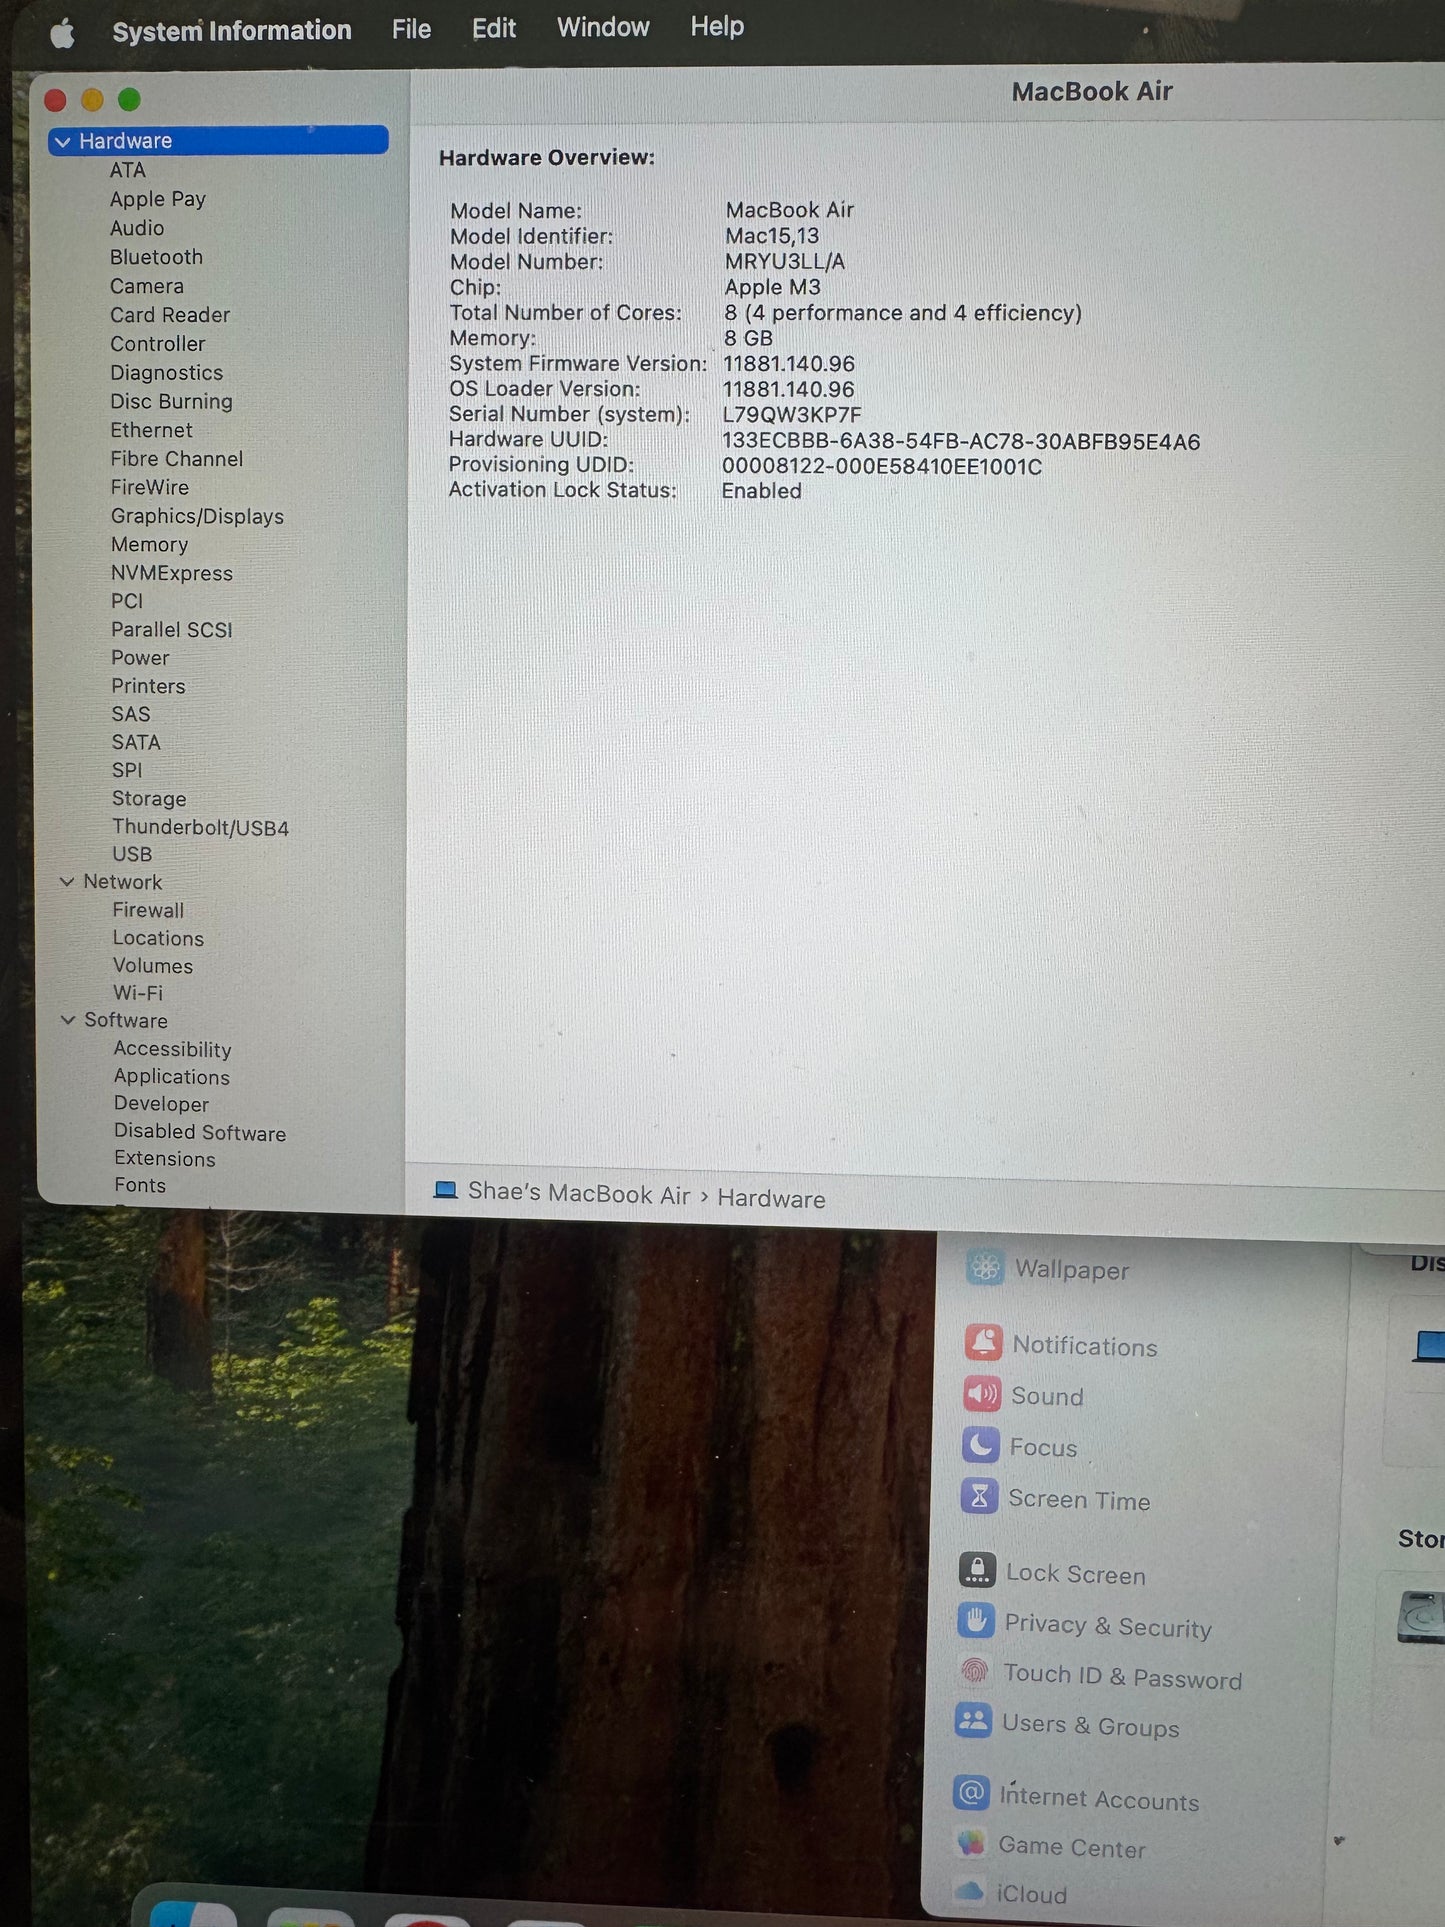1445x1927 pixels.
Task: Select Firewall under Network
Action: coord(149,910)
